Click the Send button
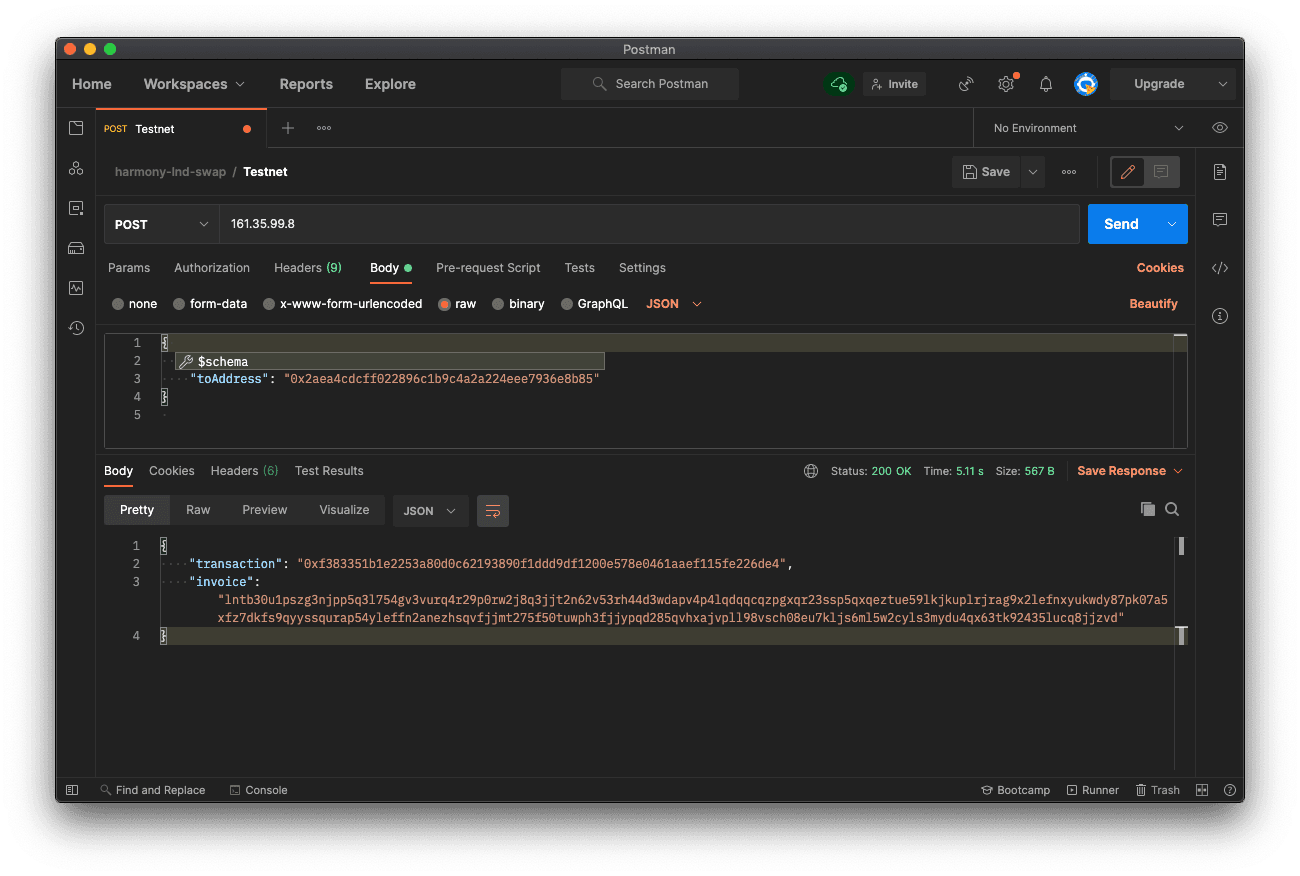Screen dimensions: 1300x876 point(1121,224)
